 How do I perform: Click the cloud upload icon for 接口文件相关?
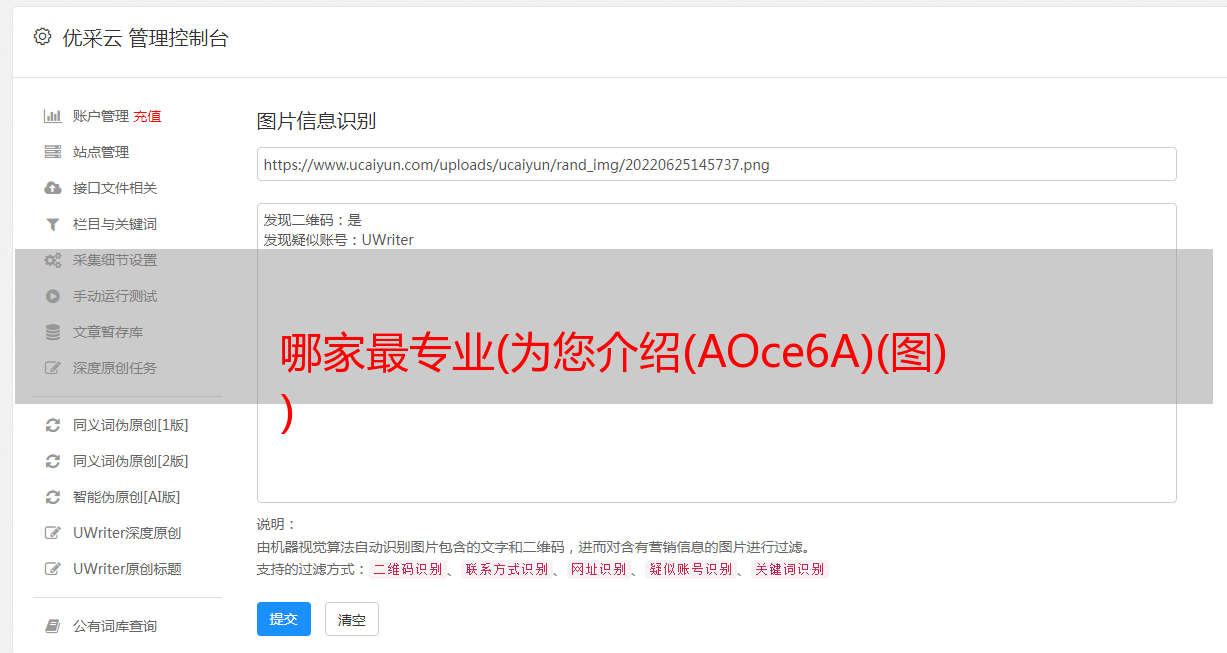click(53, 188)
